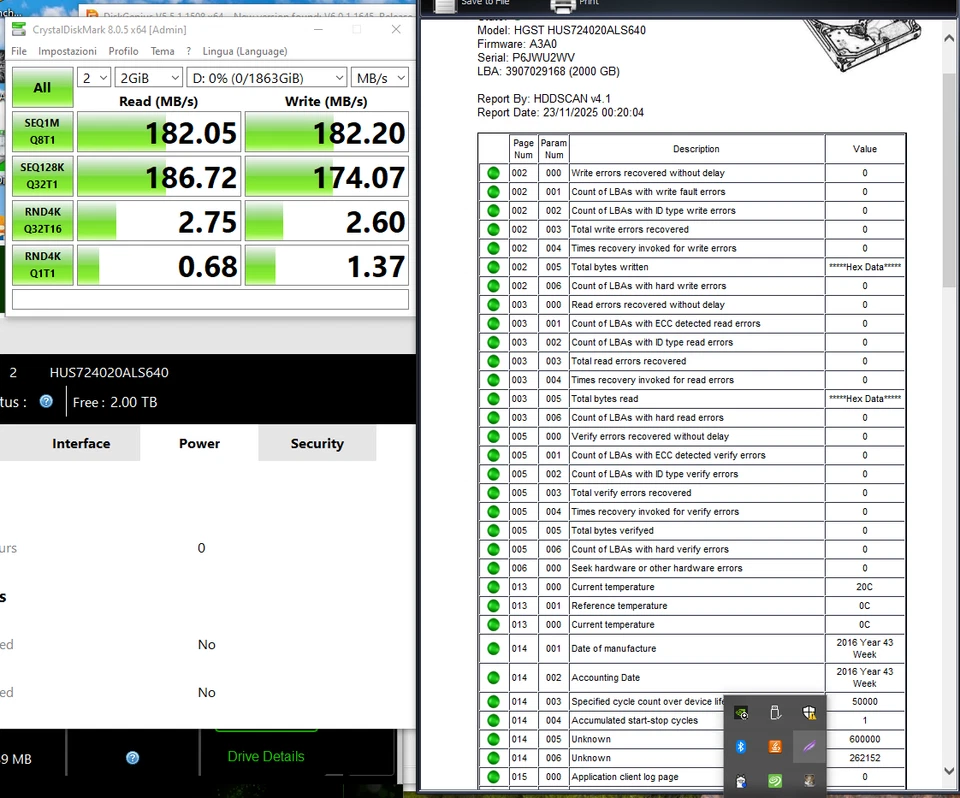Click the Save to File icon in HDDScan

(443, 6)
